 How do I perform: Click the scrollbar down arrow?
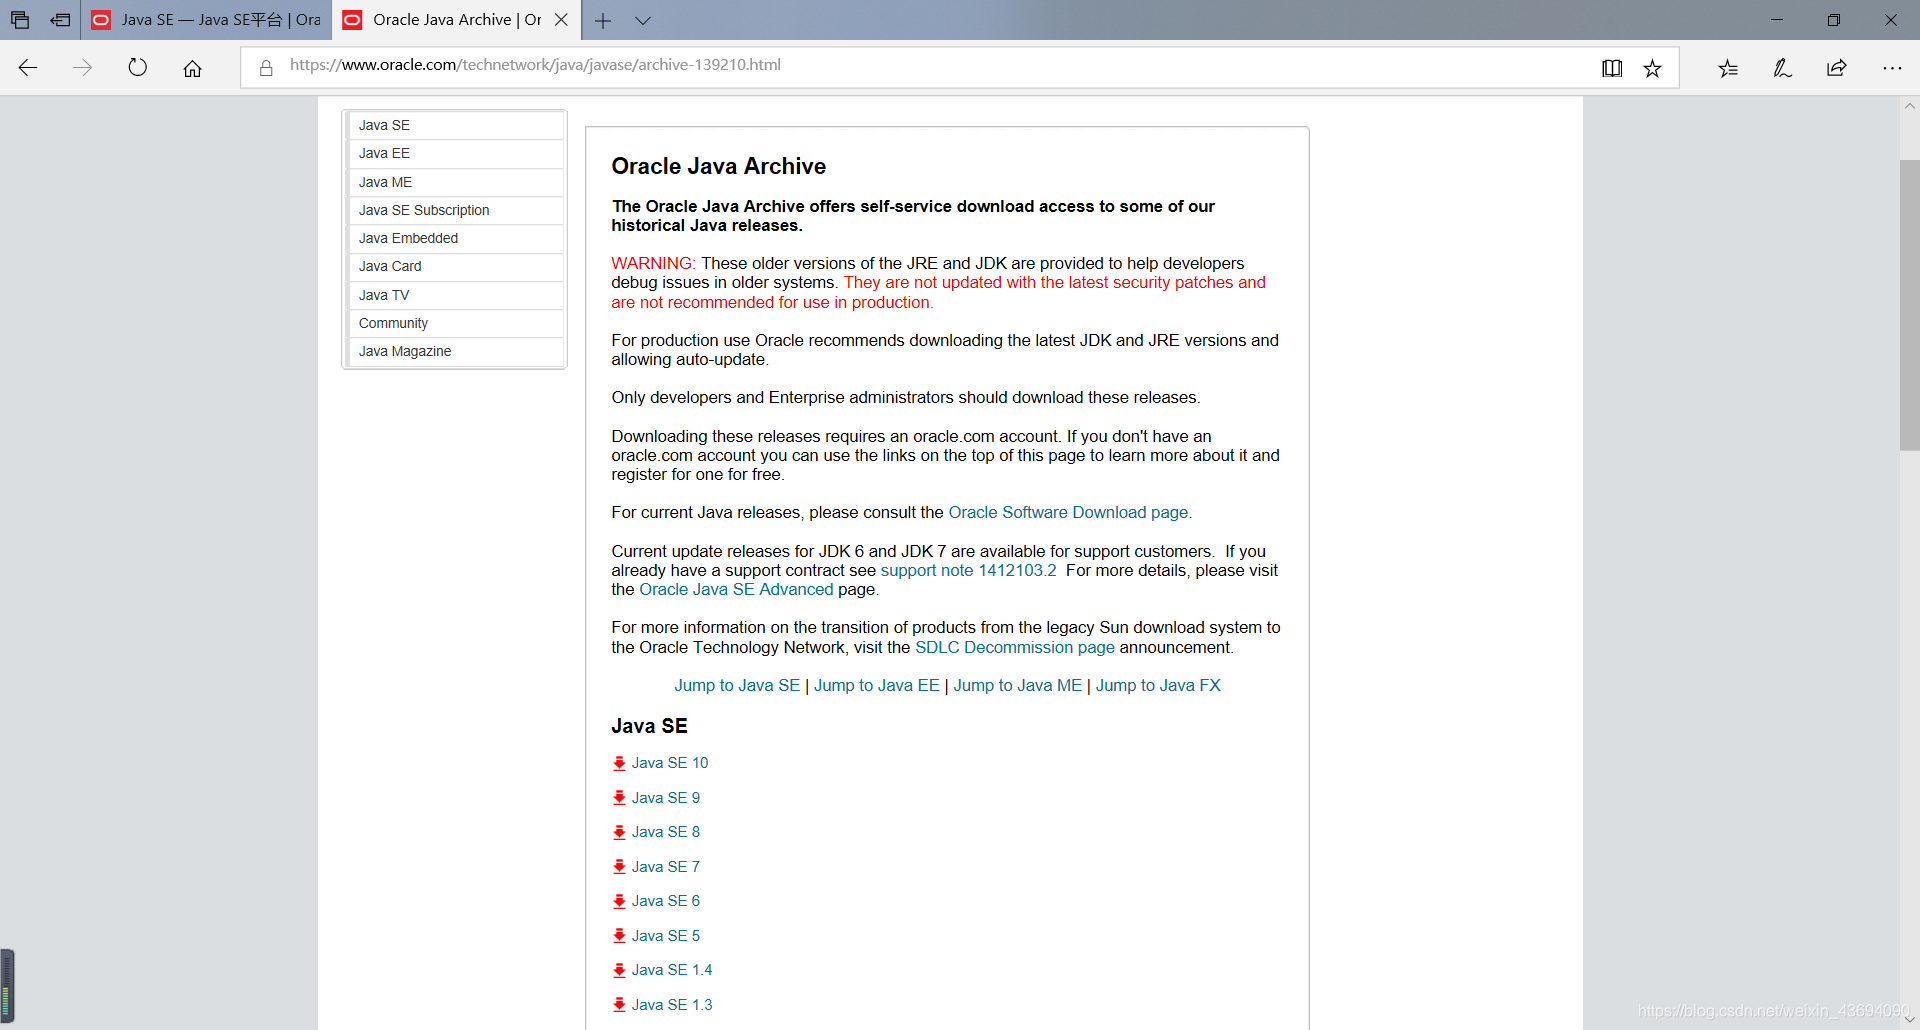[1909, 1020]
